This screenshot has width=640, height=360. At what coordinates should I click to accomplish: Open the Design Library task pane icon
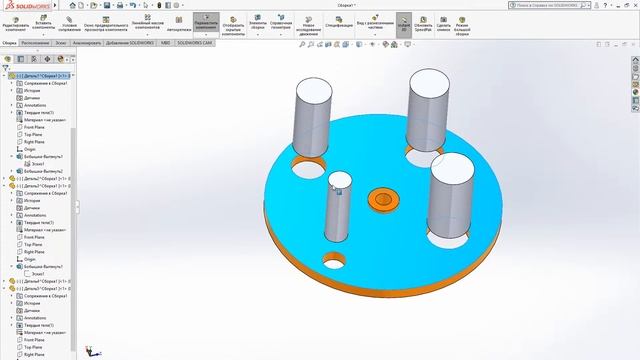pyautogui.click(x=636, y=76)
